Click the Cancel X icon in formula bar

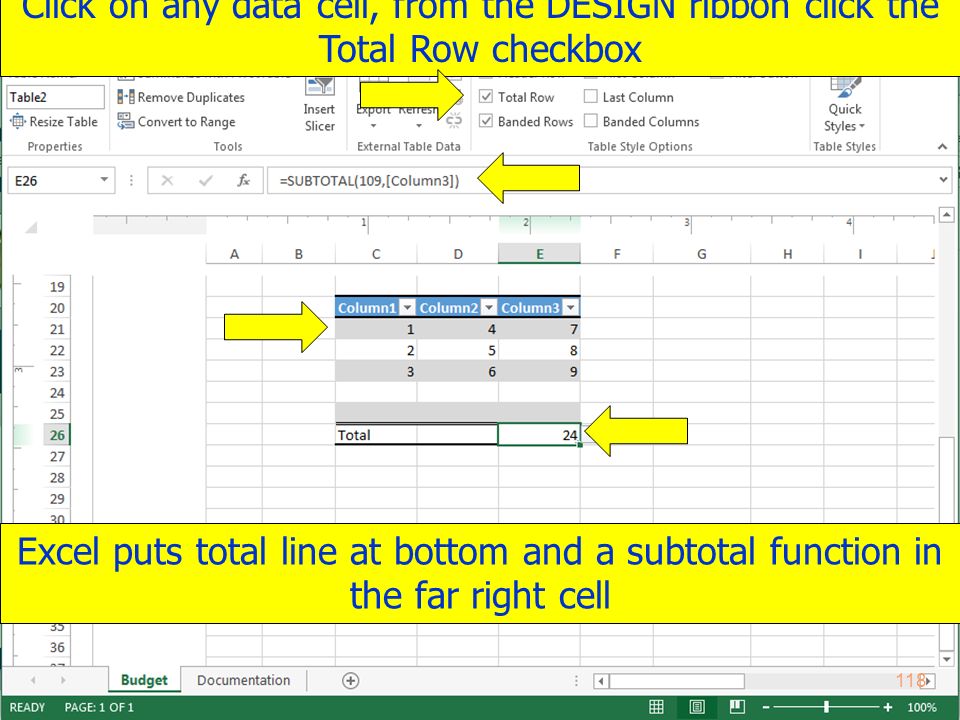pos(167,181)
